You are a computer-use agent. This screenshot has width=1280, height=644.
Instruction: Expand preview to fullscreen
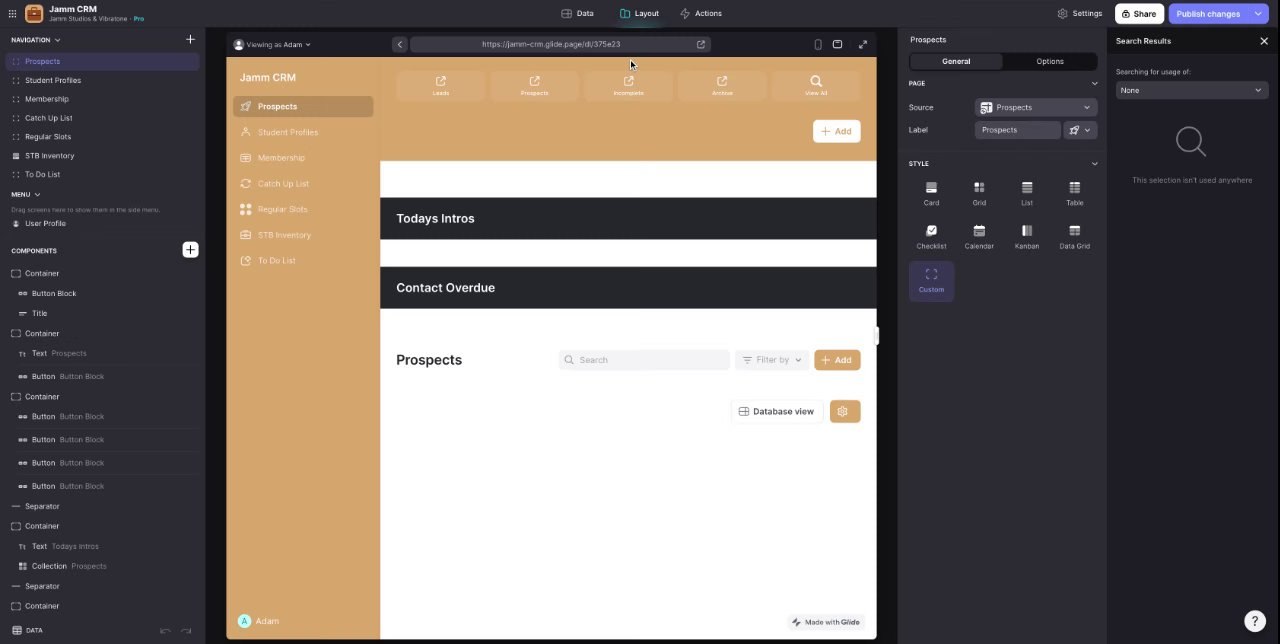click(863, 44)
